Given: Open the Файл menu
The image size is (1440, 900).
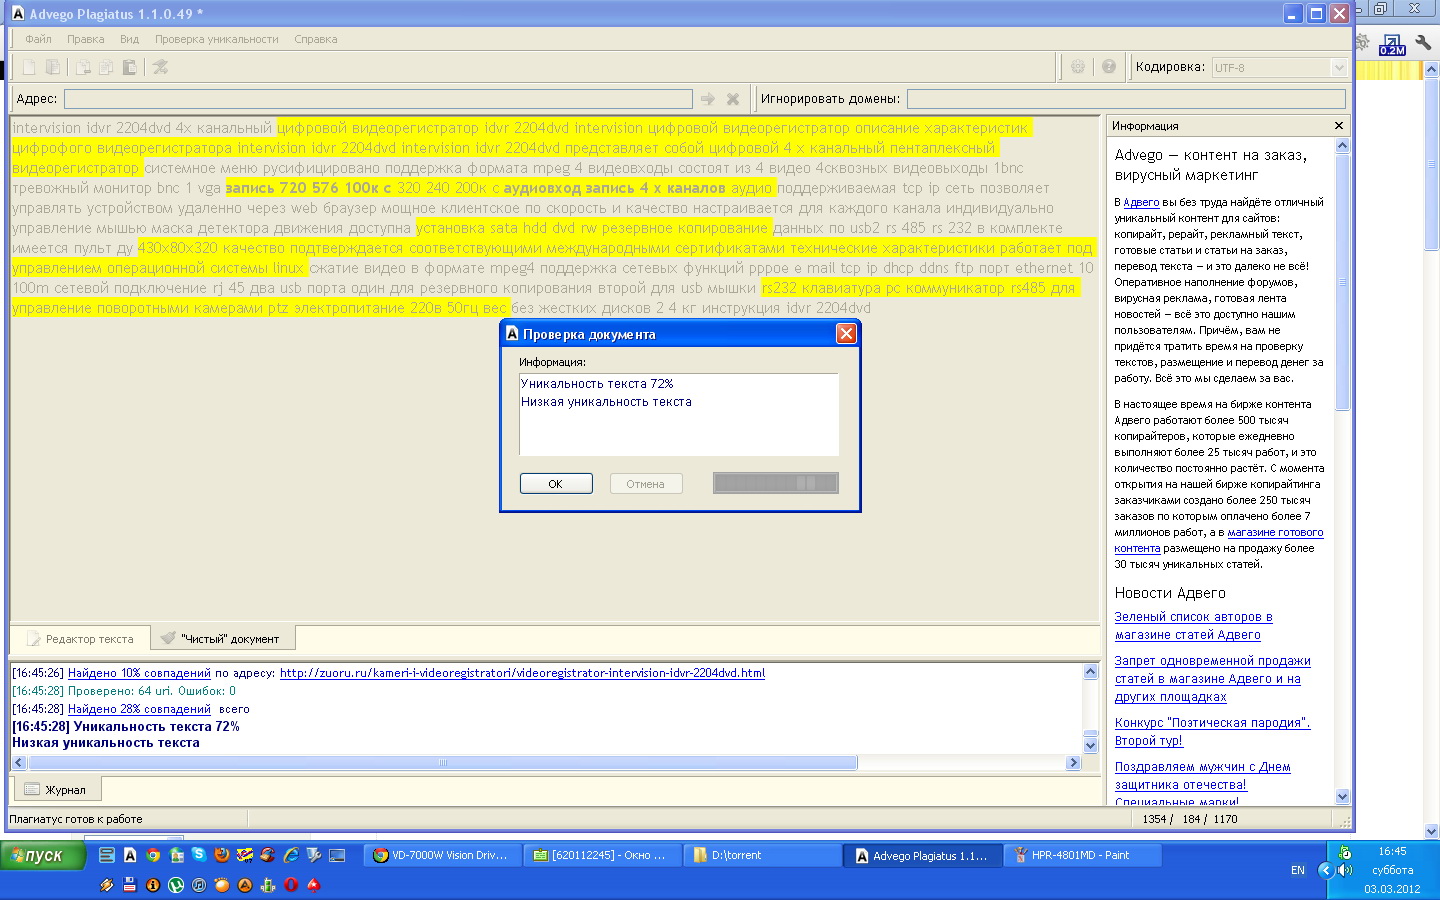Looking at the screenshot, I should click(38, 39).
